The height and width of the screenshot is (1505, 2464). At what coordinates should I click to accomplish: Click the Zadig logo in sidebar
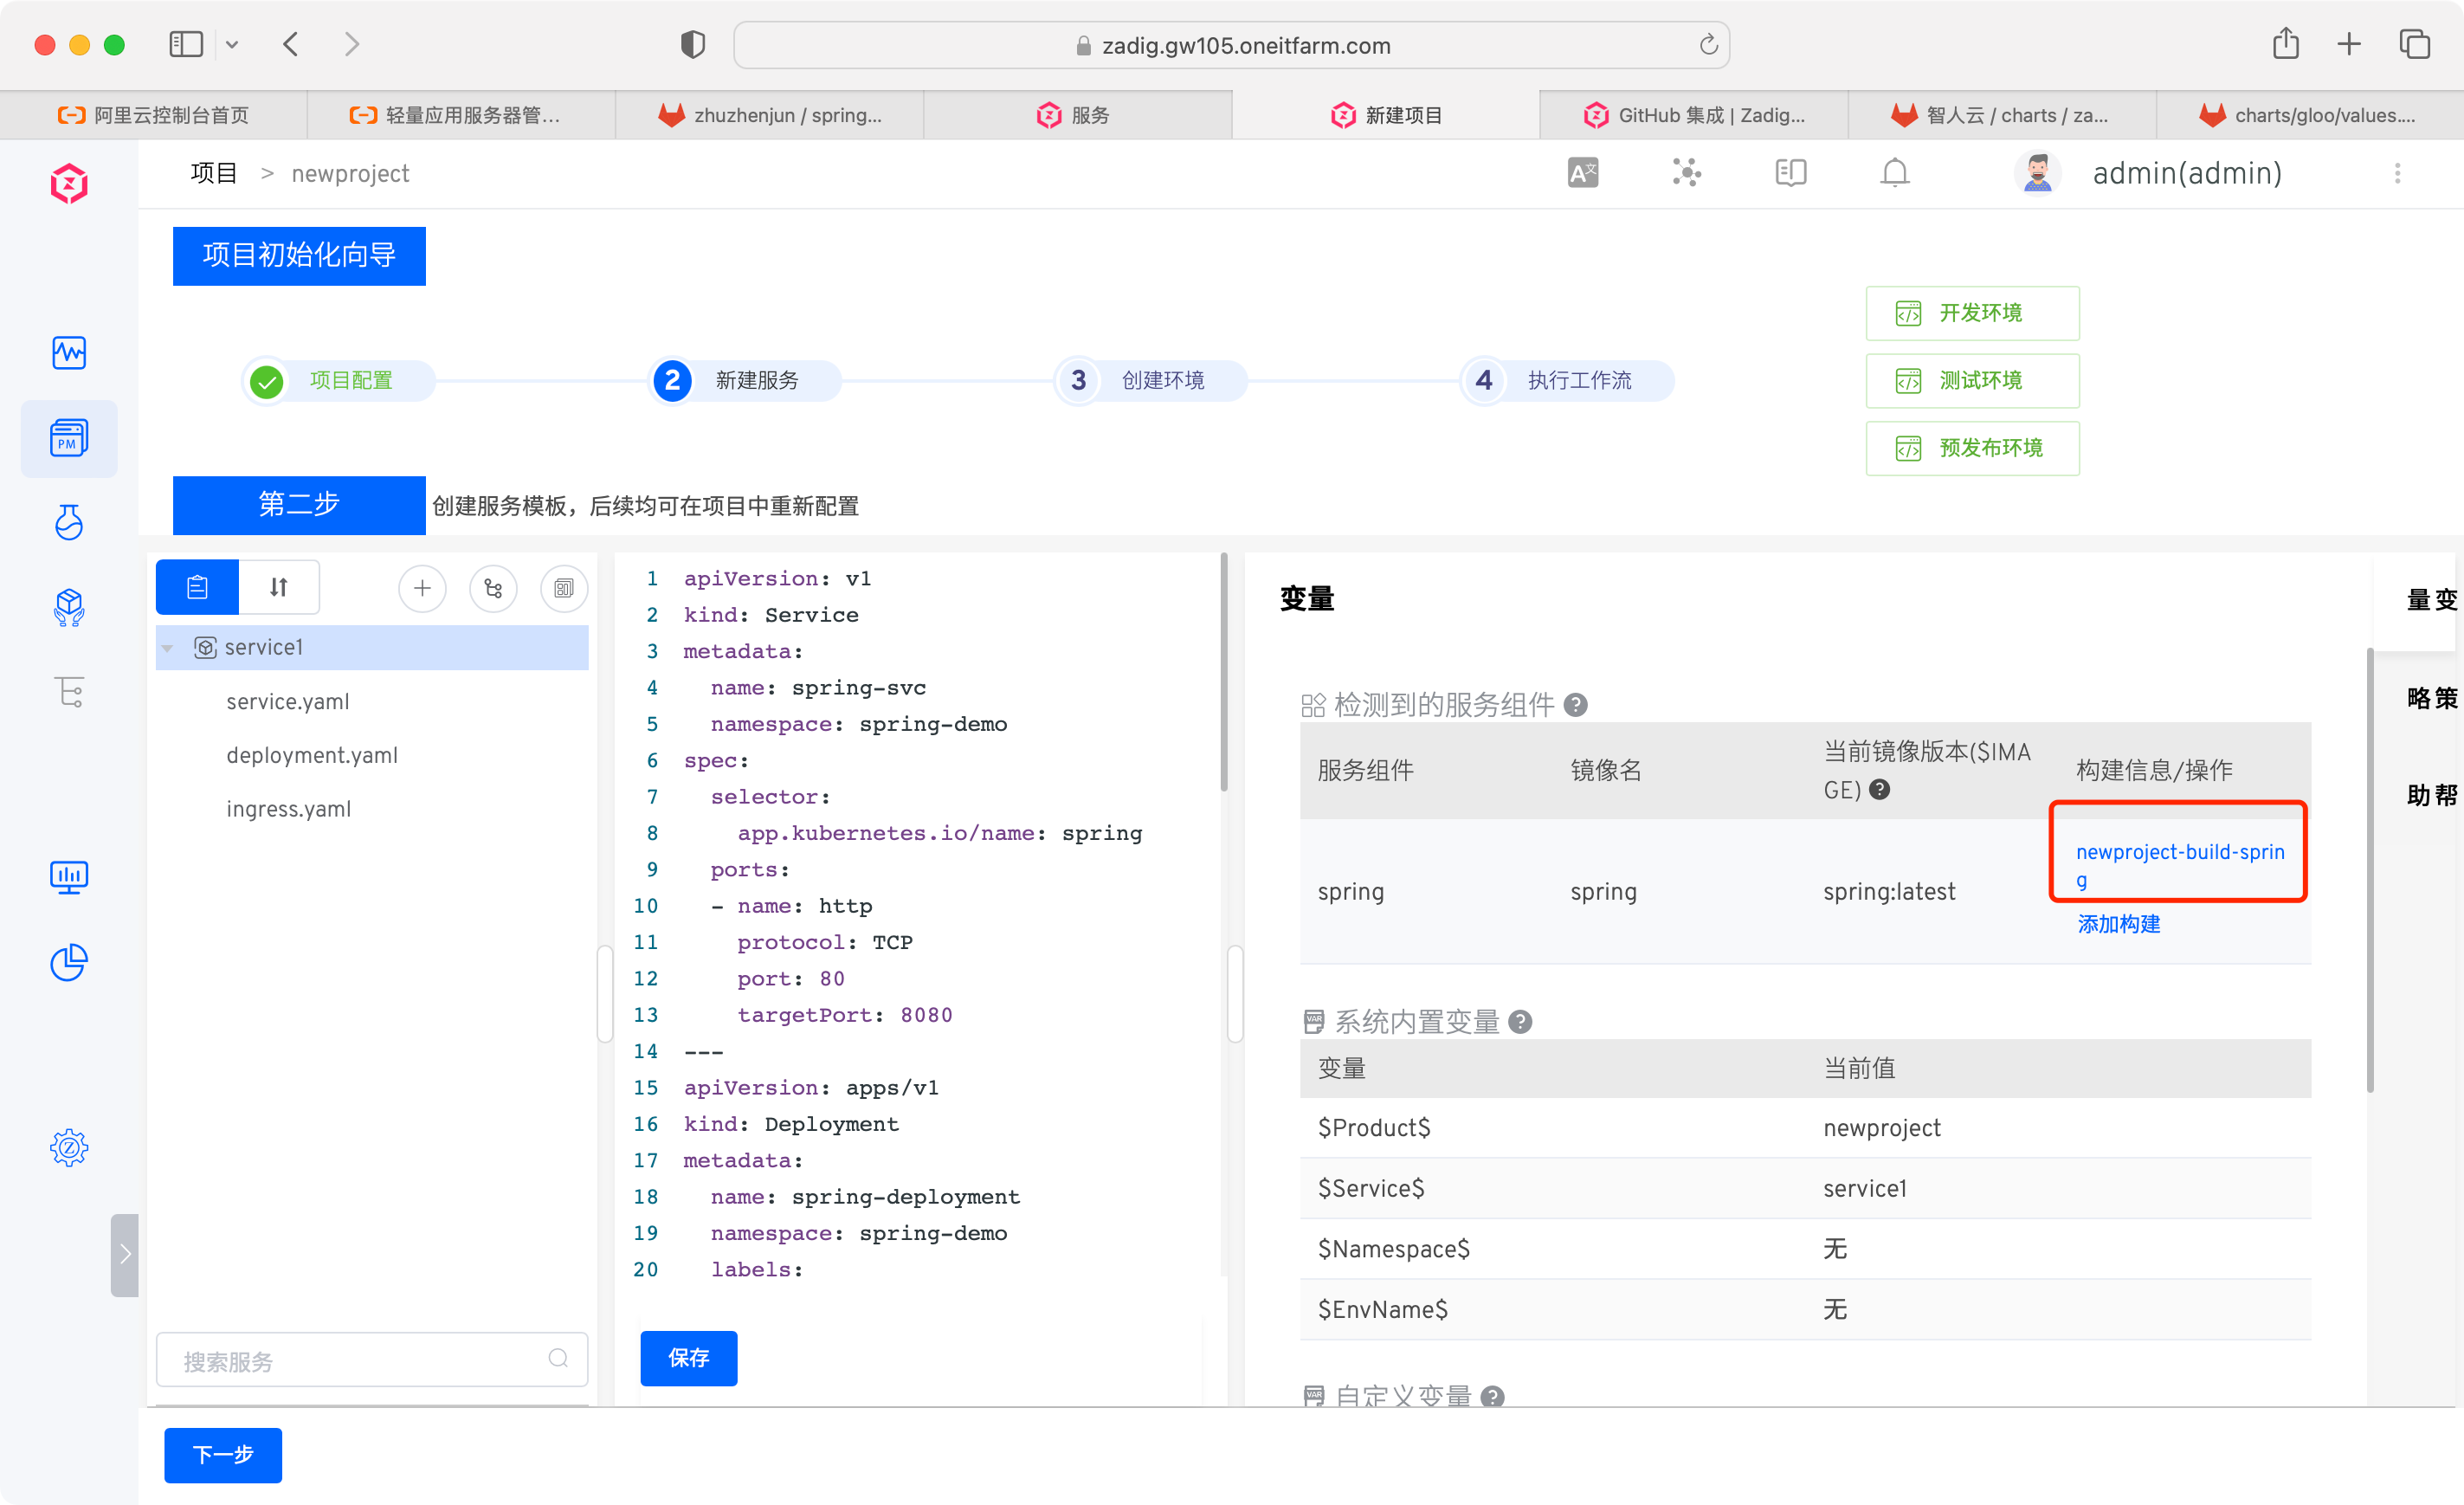(x=69, y=183)
